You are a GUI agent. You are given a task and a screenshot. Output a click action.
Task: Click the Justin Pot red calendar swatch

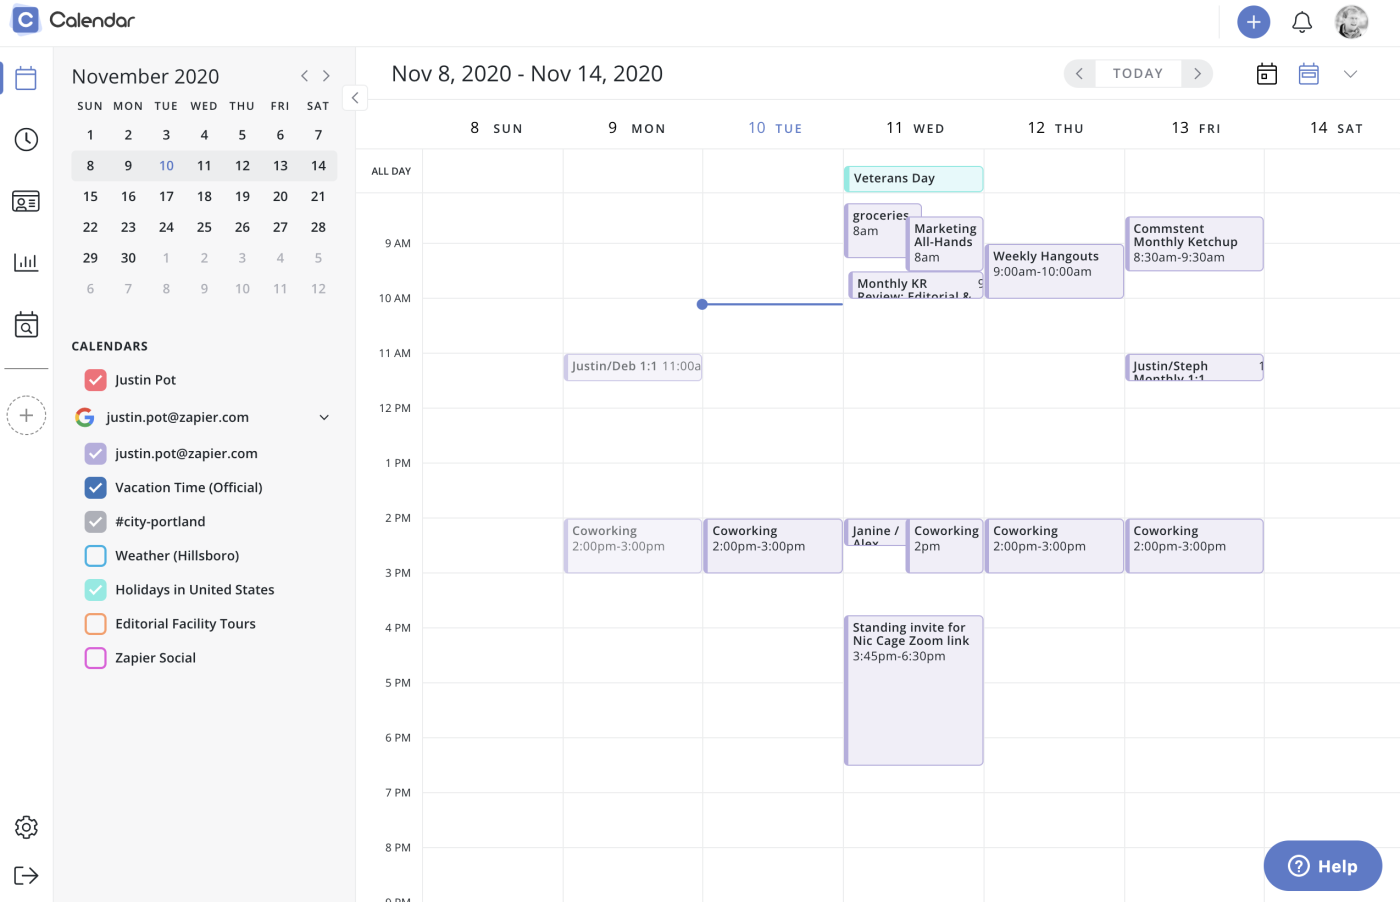point(96,380)
